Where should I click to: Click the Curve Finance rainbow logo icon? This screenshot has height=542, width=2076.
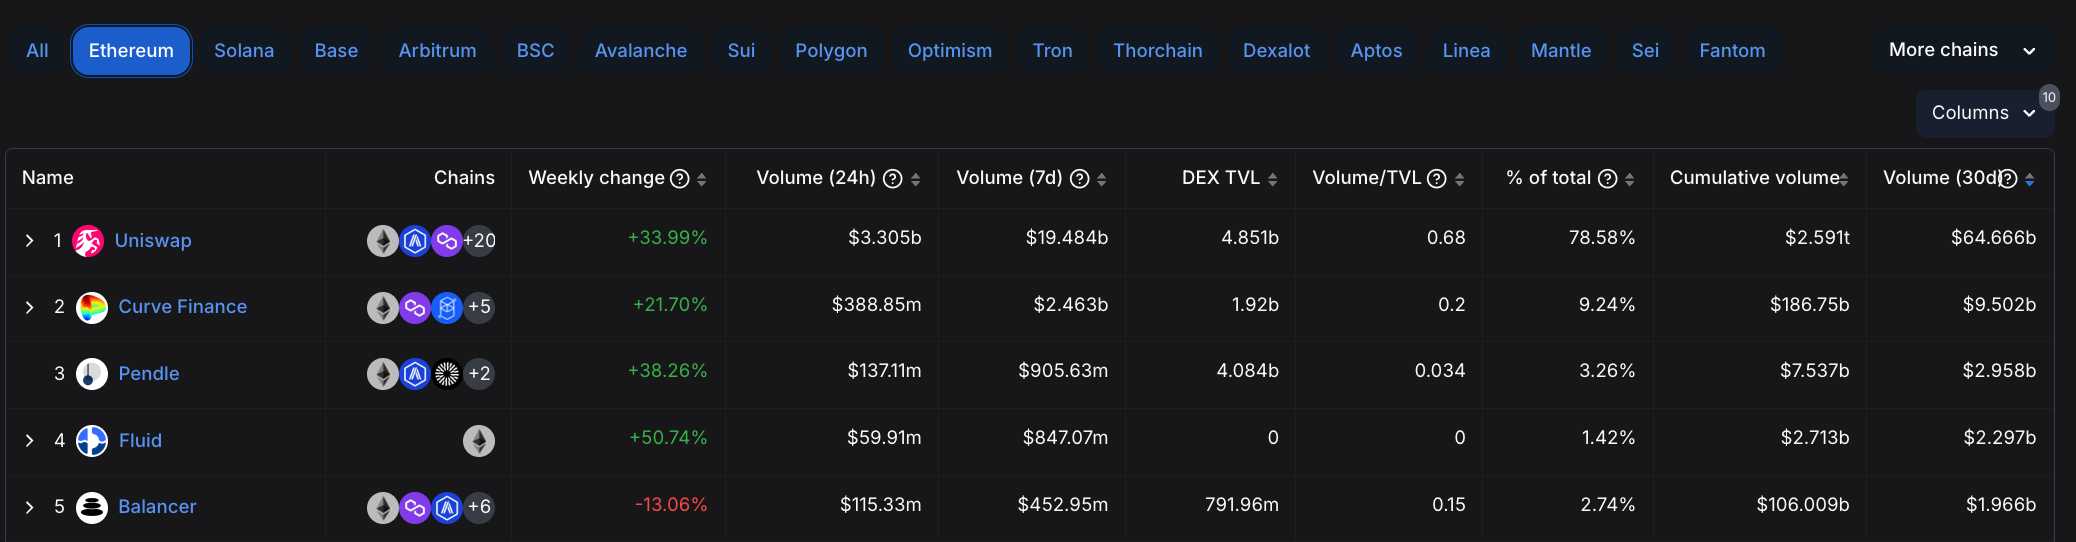click(92, 307)
